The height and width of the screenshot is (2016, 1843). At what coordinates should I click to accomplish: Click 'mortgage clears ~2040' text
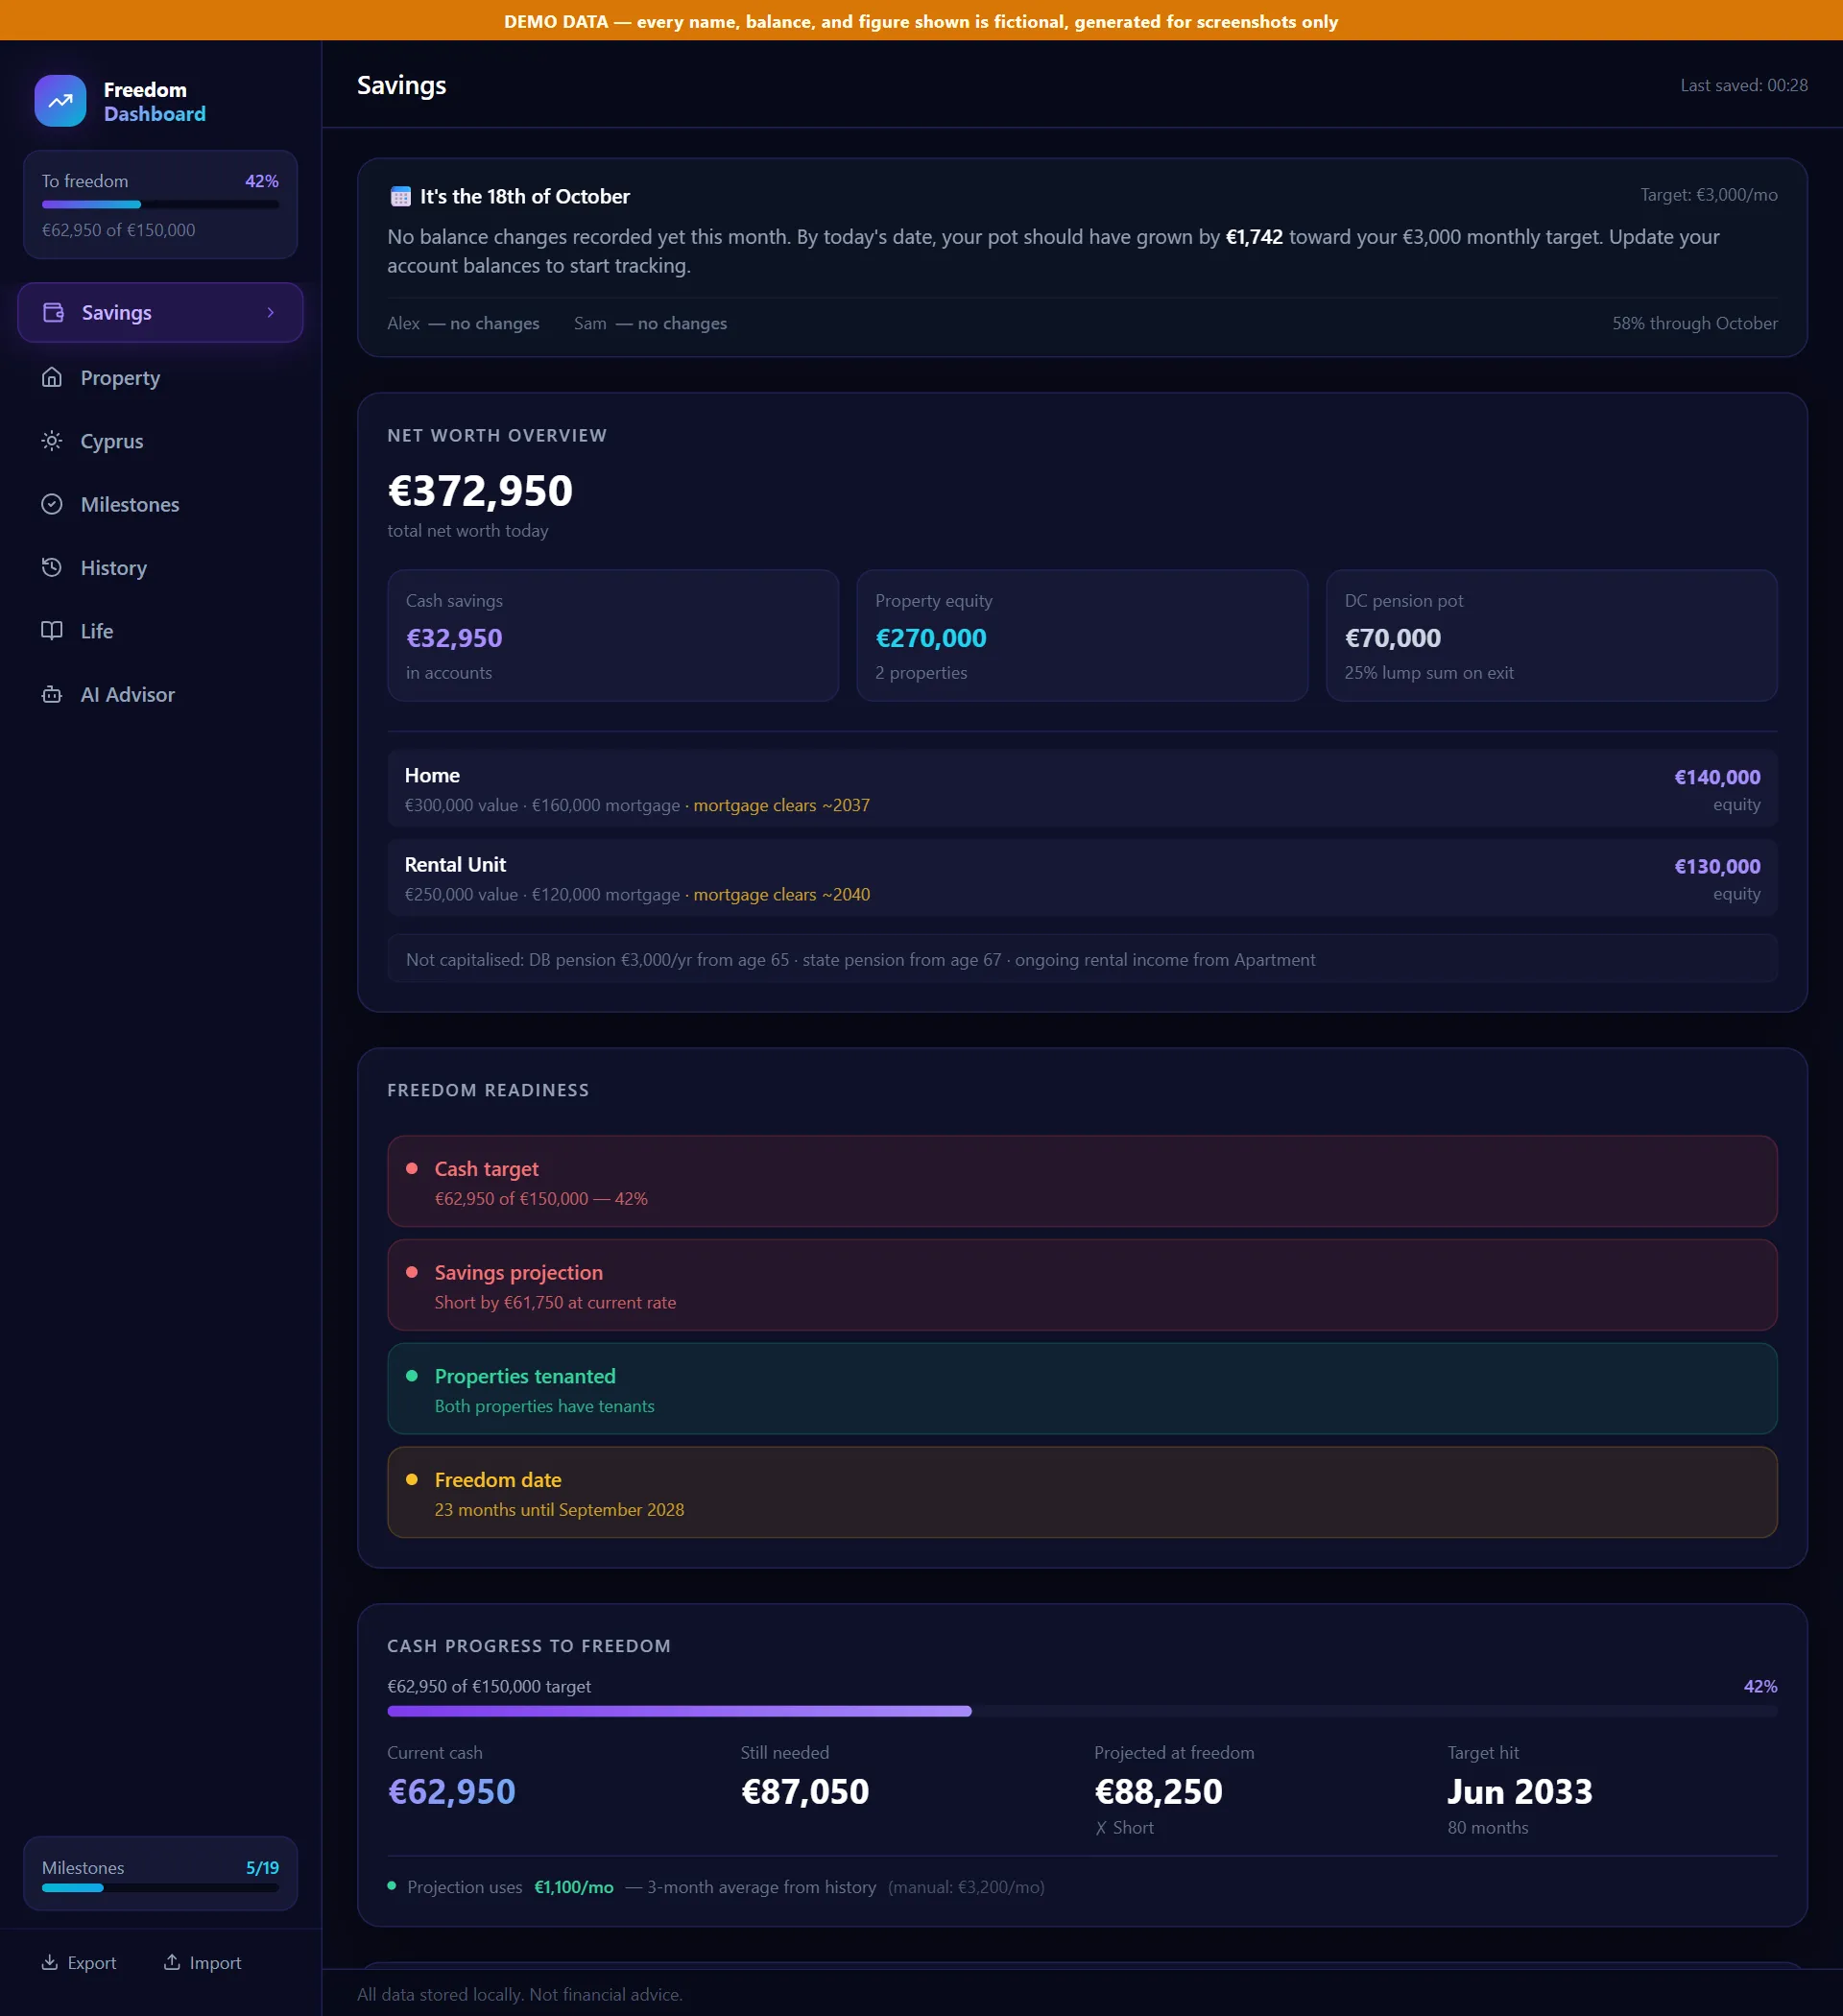(x=781, y=894)
